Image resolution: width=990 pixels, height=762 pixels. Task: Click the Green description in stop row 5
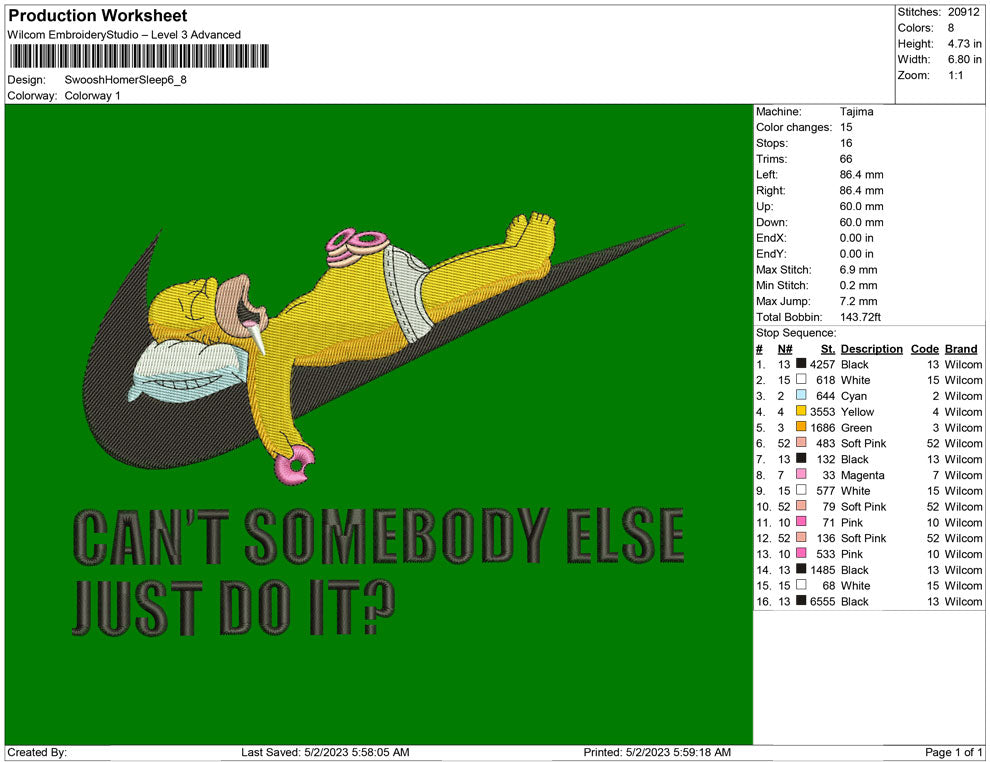(x=856, y=428)
